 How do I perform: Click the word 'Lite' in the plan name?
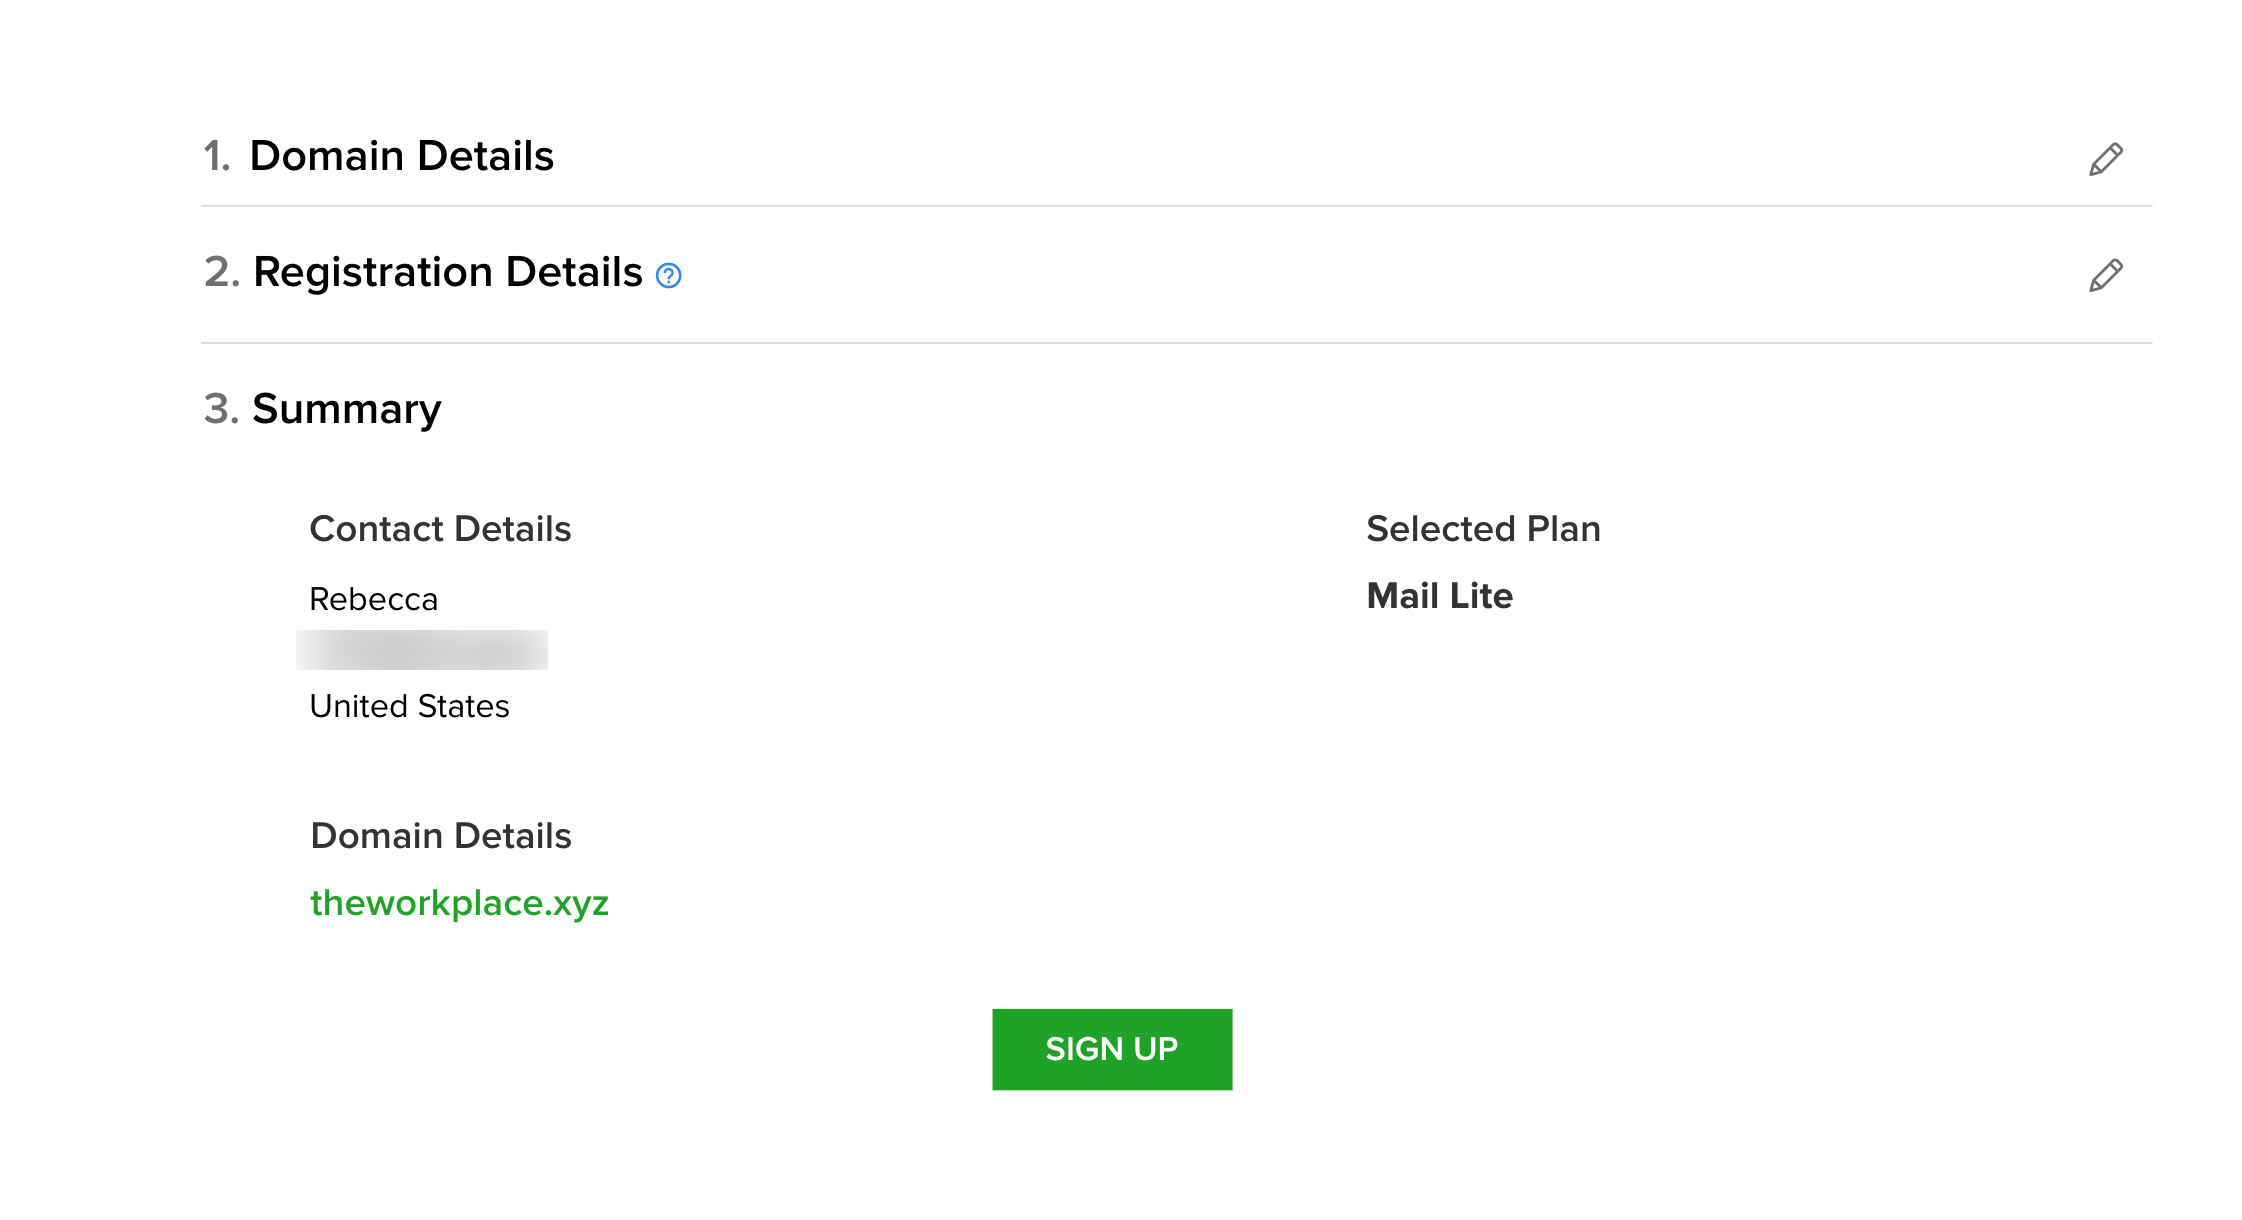1481,596
